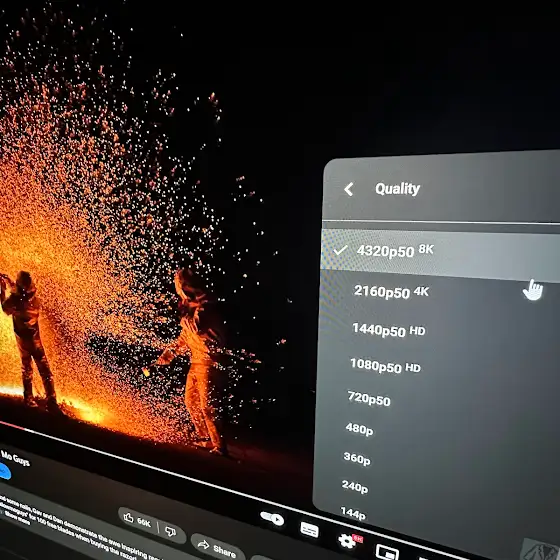Like the video with 66K likes
Viewport: 560px width, 560px height.
(x=138, y=520)
